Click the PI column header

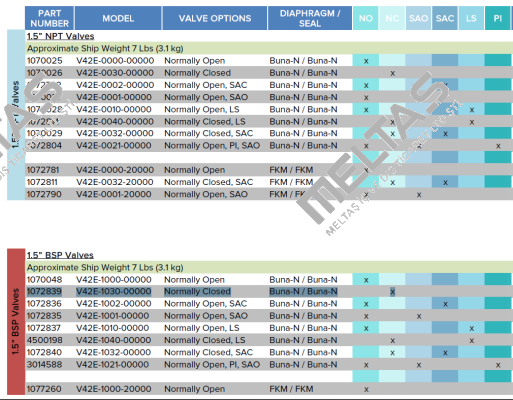click(x=497, y=18)
